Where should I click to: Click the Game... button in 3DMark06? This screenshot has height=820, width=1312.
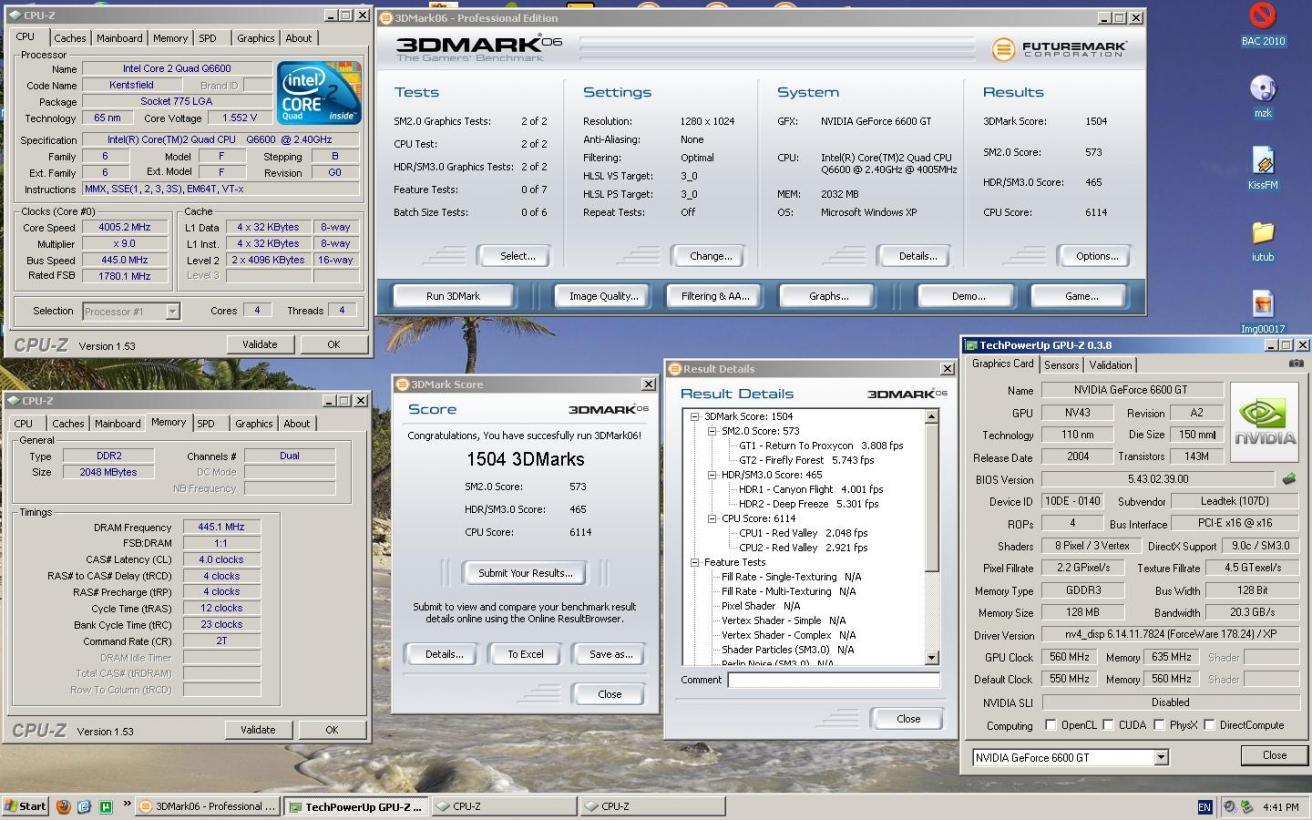(x=1081, y=296)
